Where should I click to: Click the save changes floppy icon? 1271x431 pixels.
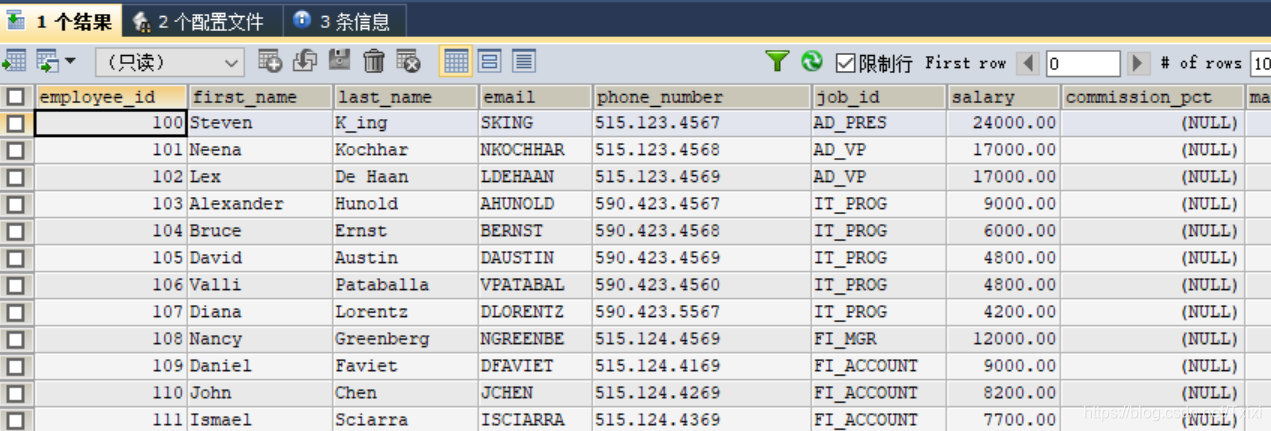click(339, 61)
